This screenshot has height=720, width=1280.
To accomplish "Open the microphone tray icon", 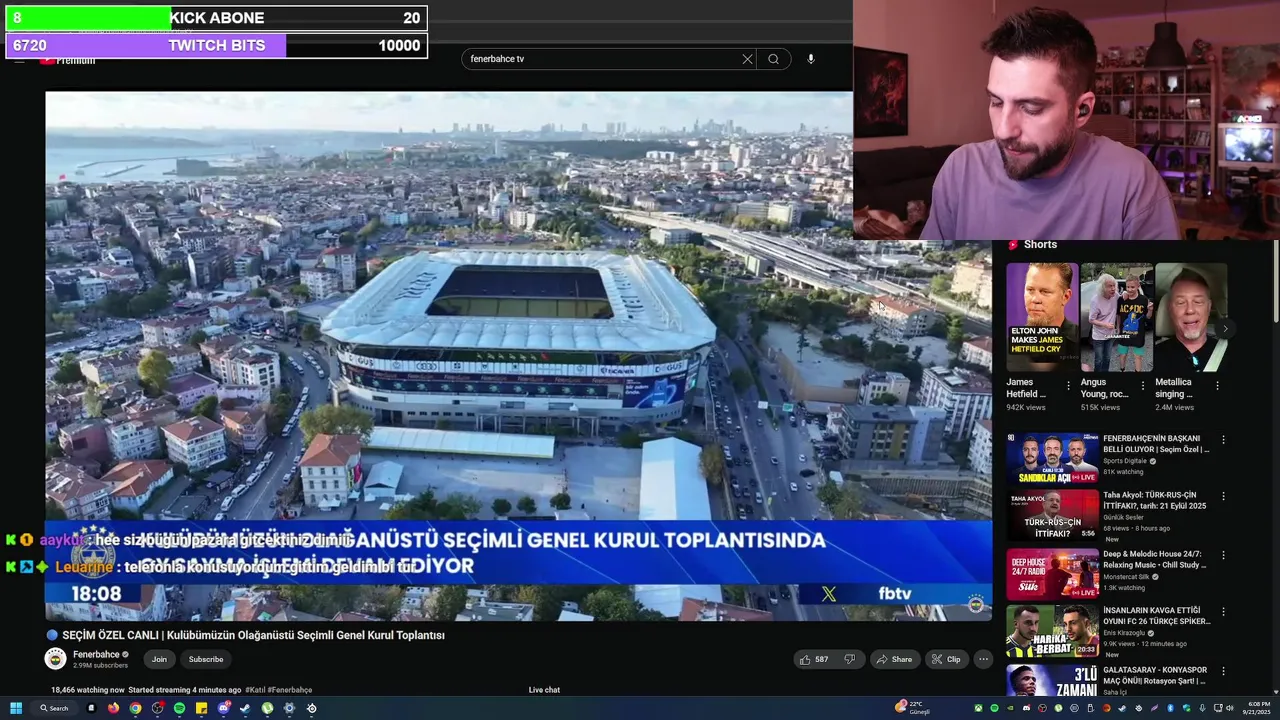I will pyautogui.click(x=1202, y=708).
